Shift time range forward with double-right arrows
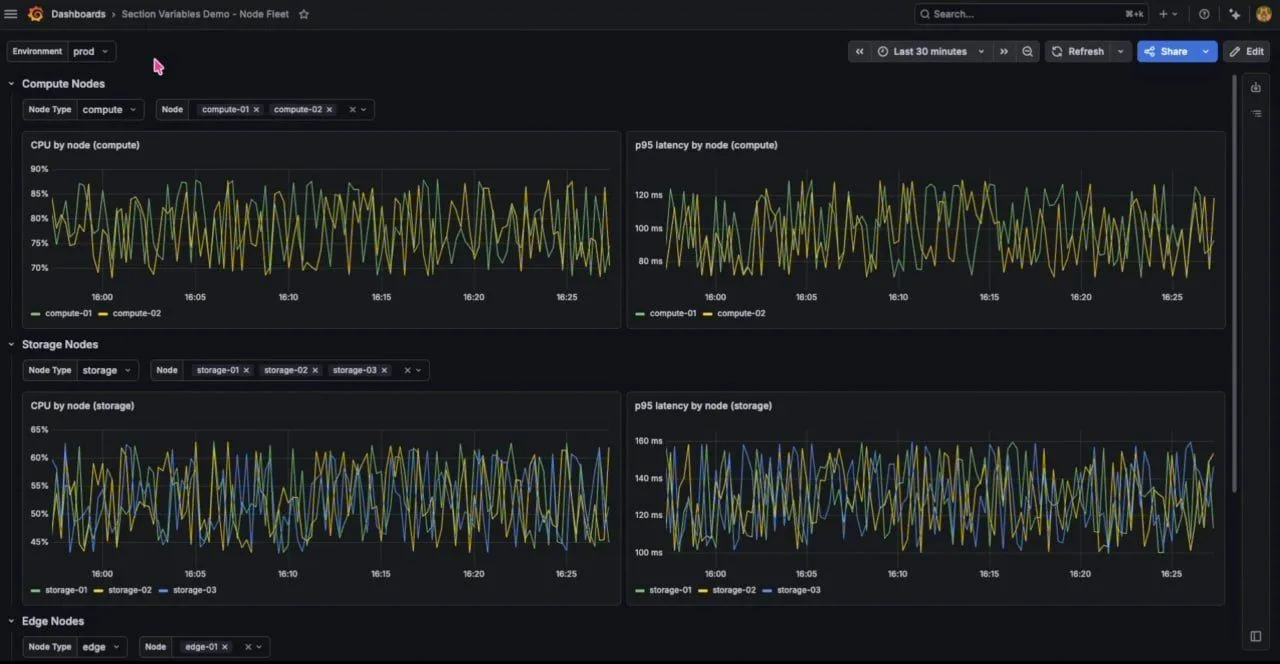 pyautogui.click(x=1004, y=51)
